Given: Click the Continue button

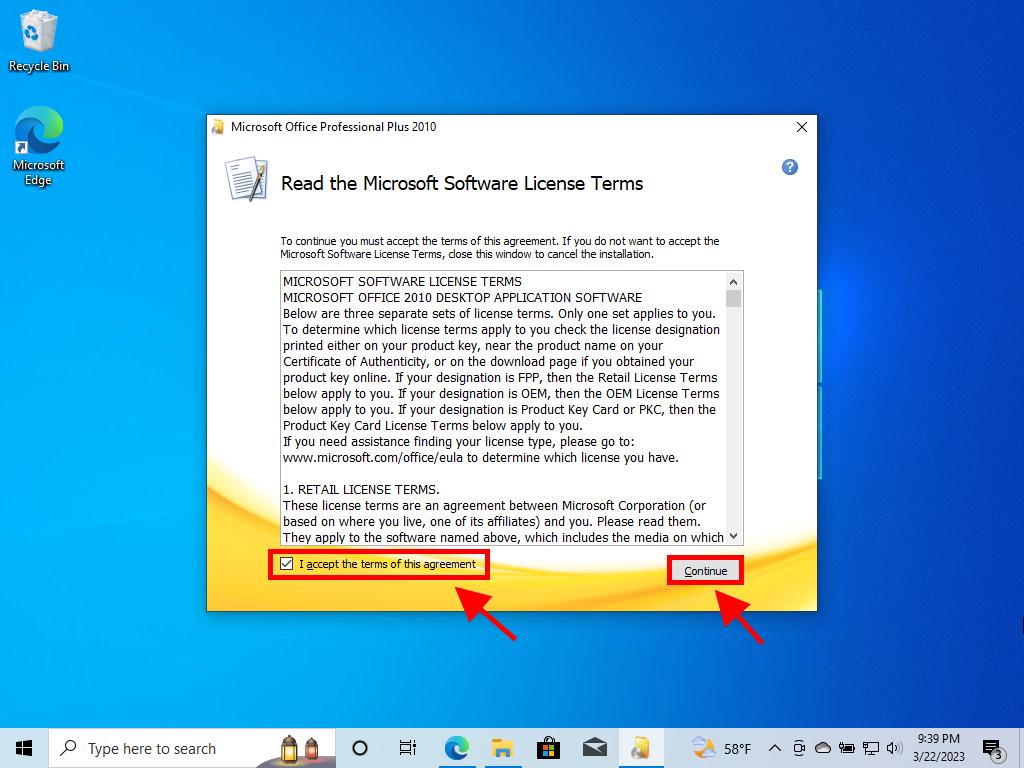Looking at the screenshot, I should 705,571.
